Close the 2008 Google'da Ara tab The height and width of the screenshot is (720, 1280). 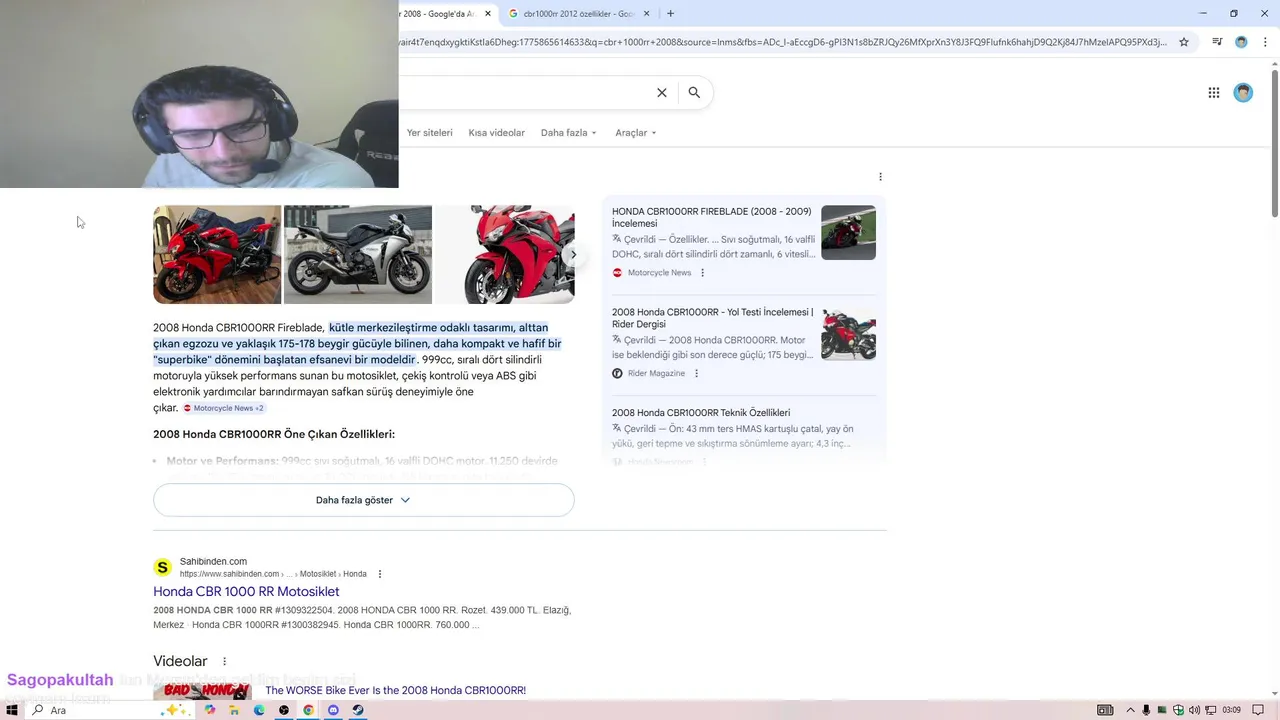pos(488,13)
